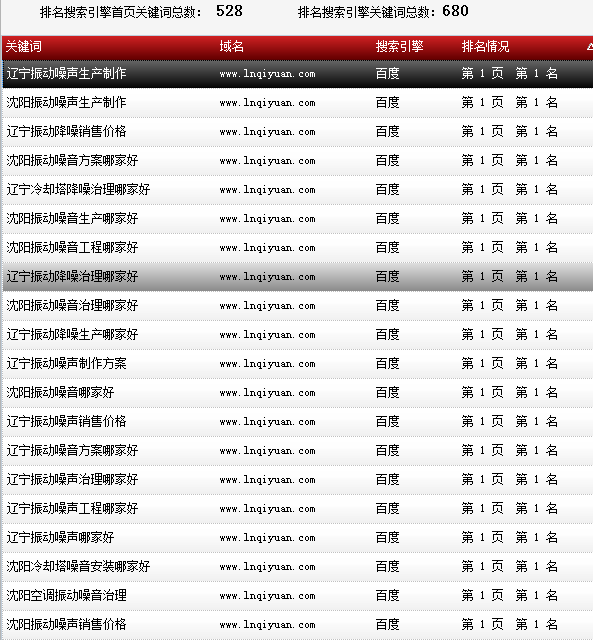The height and width of the screenshot is (640, 593).
Task: Sort by 搜索引擎 column header
Action: pyautogui.click(x=399, y=47)
